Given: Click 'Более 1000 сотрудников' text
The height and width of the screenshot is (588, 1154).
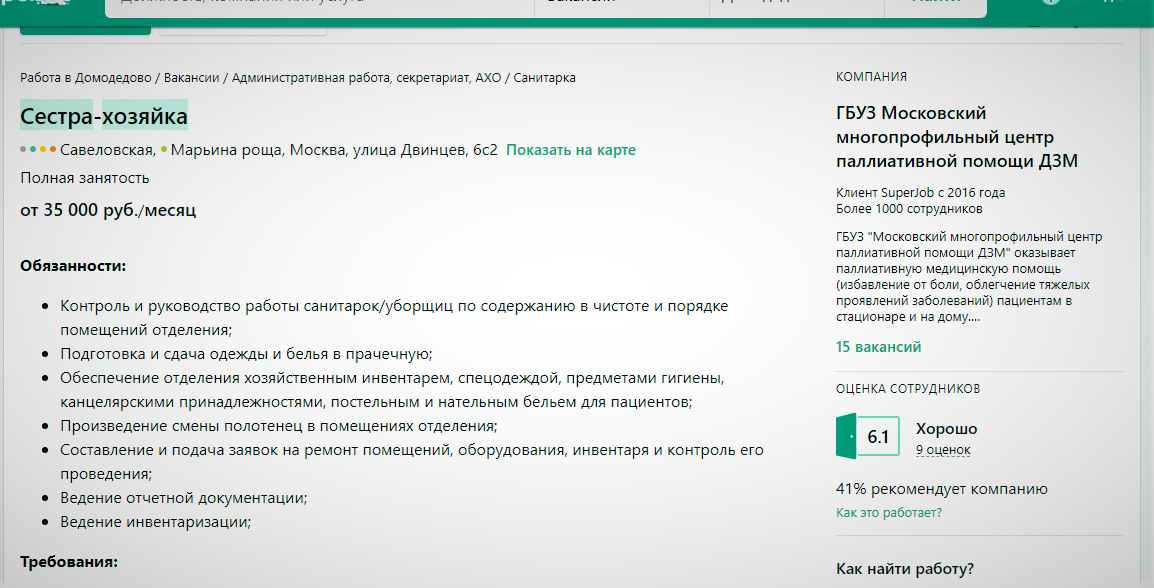Looking at the screenshot, I should click(x=909, y=209).
